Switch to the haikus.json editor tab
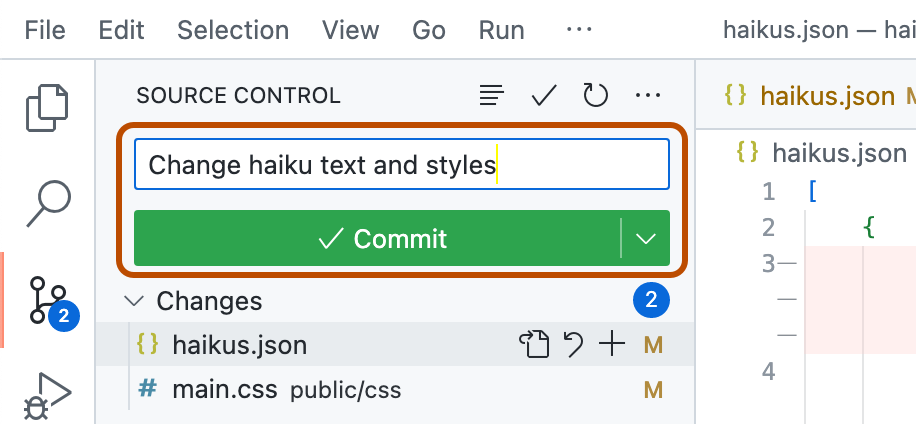This screenshot has height=424, width=916. 826,96
